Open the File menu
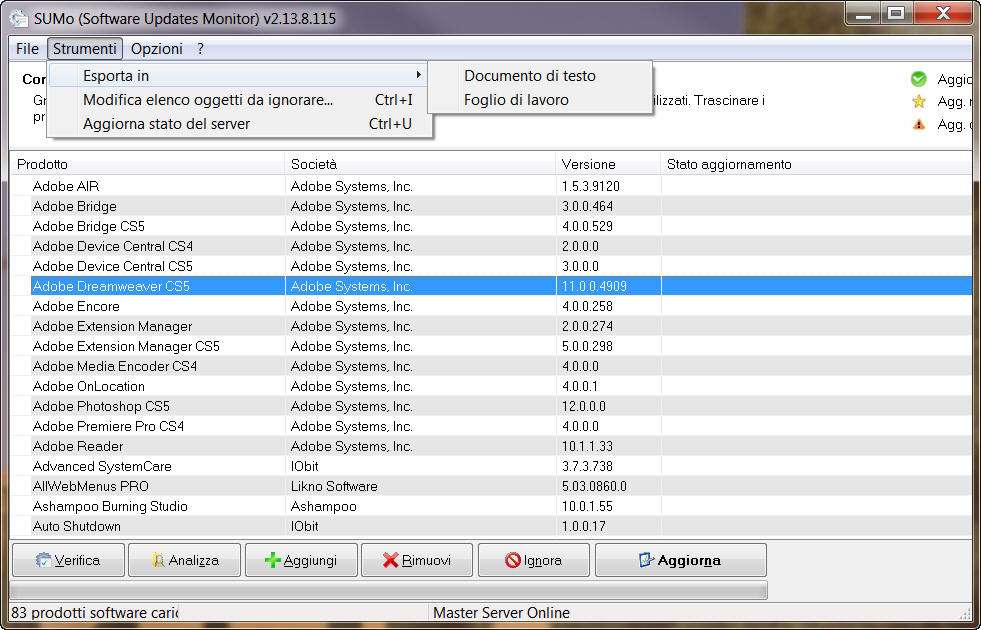The width and height of the screenshot is (981, 630). [x=27, y=49]
